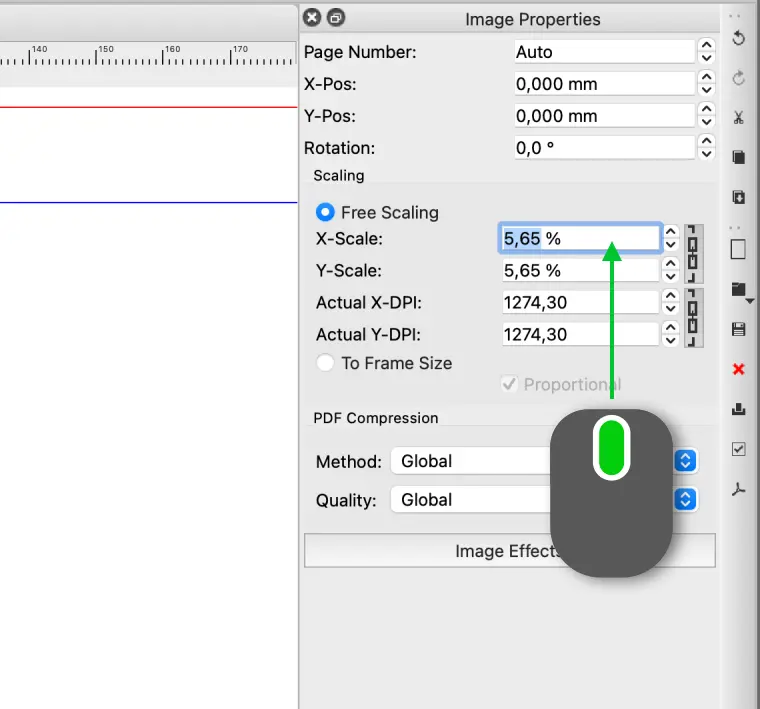
Task: Open the PDF compression Method dropdown
Action: [684, 461]
